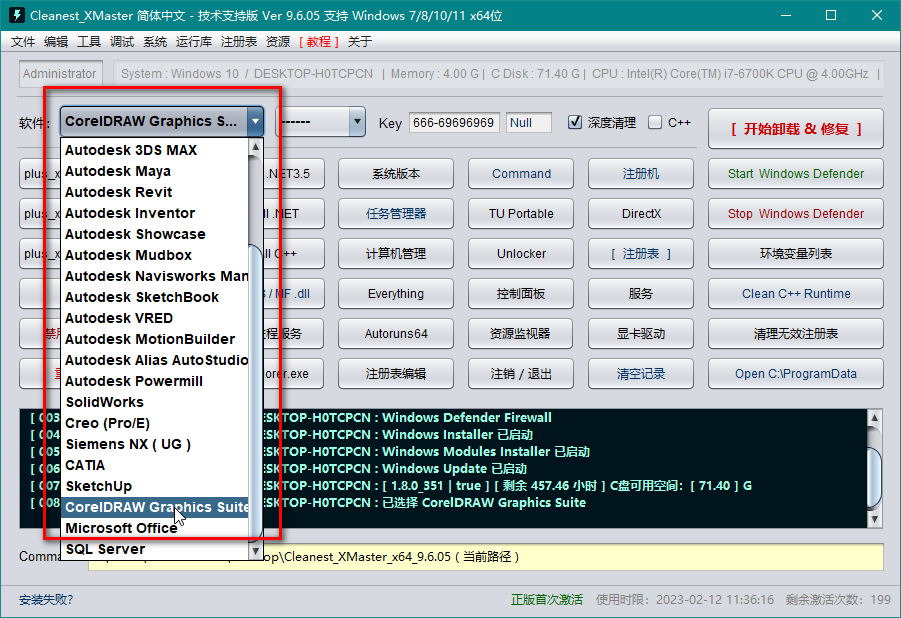Select Autodesk Alias AutoStudio entry
901x618 pixels.
[155, 360]
